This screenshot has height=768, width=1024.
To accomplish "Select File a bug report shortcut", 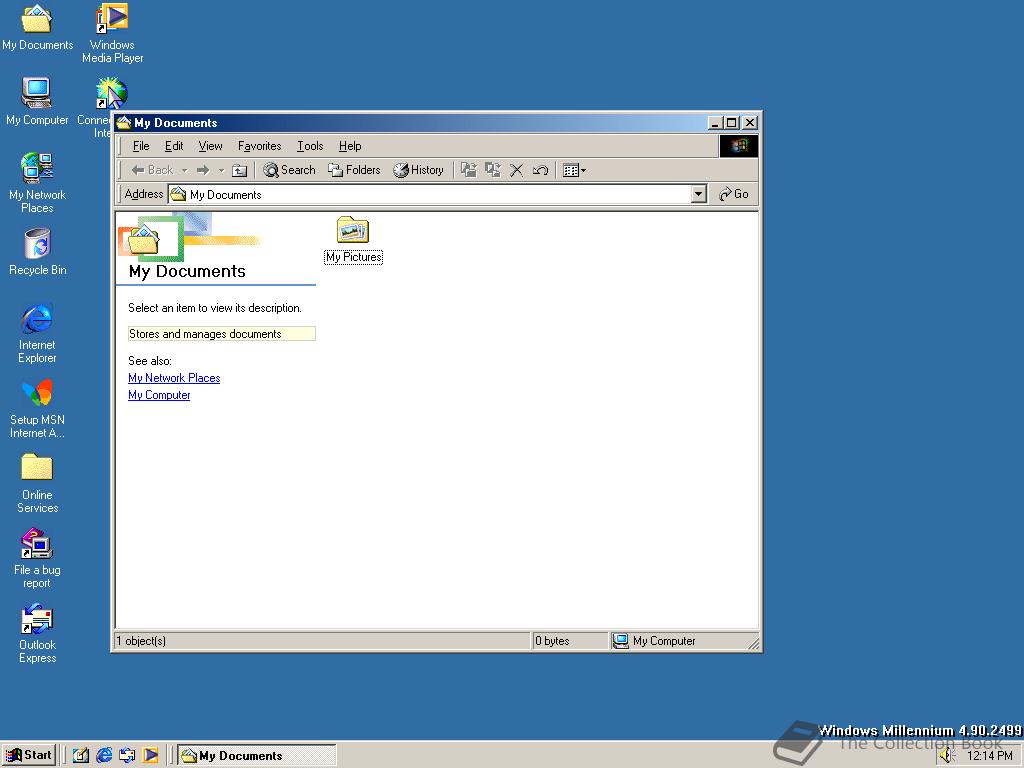I will 37,558.
